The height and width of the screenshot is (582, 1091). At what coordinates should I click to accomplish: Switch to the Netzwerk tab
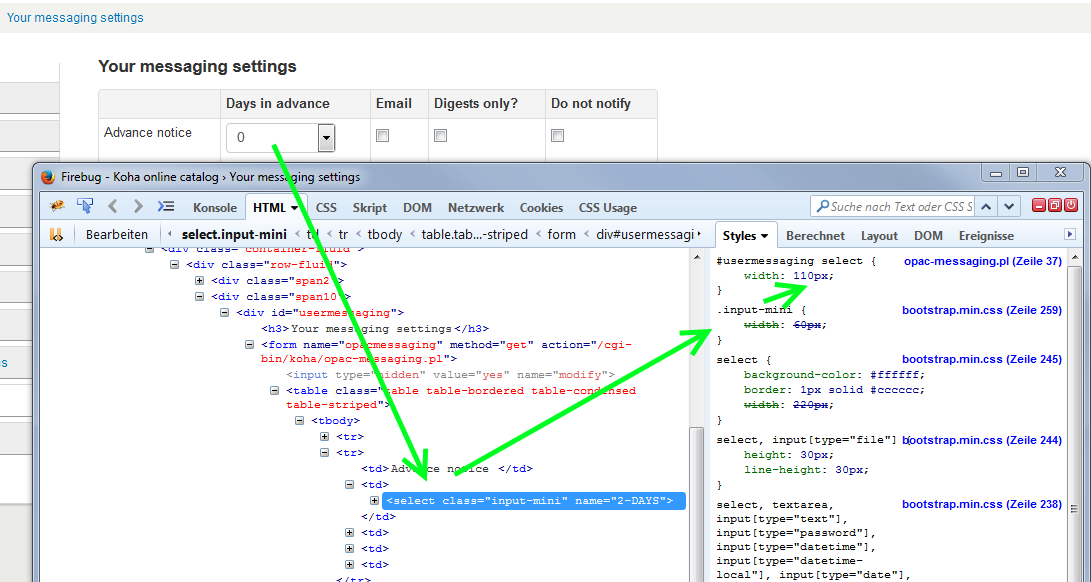click(475, 208)
